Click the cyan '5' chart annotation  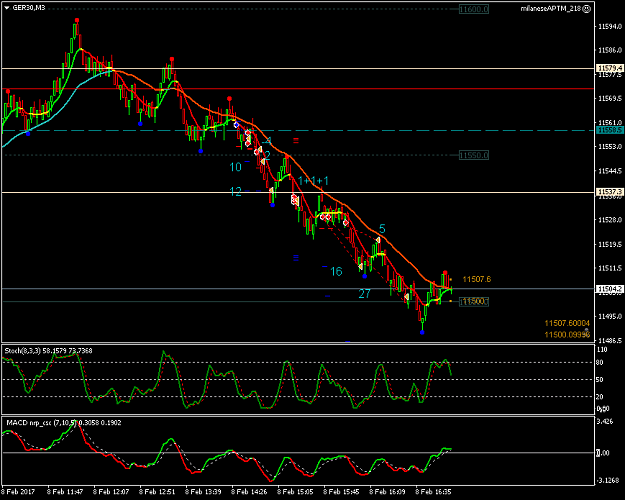tap(382, 229)
